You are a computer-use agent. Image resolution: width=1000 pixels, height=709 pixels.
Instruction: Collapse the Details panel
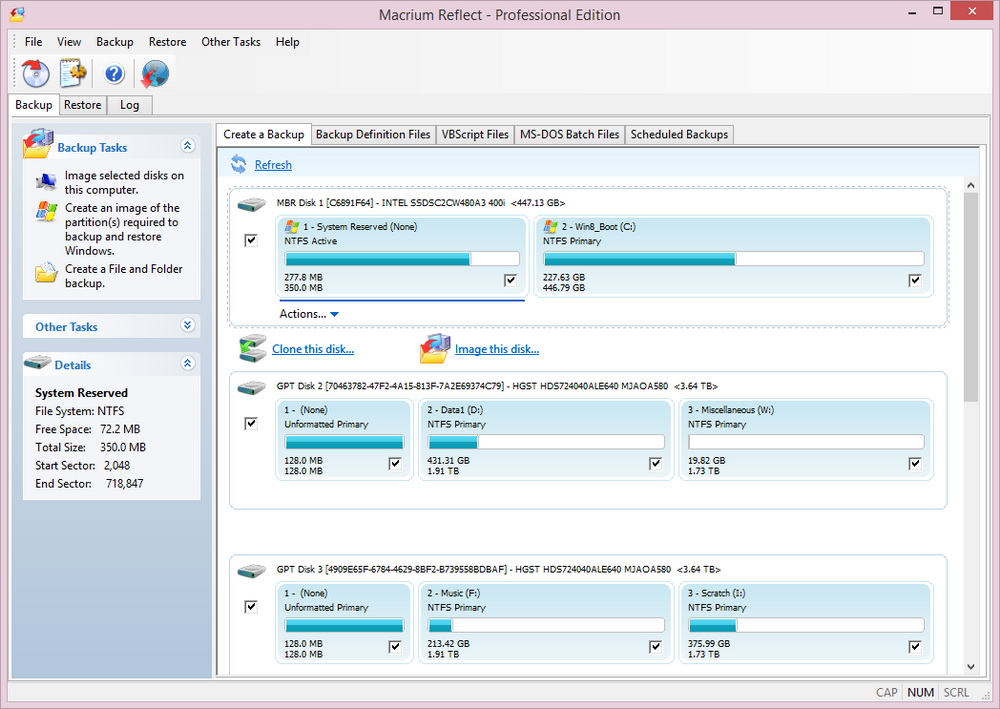188,363
